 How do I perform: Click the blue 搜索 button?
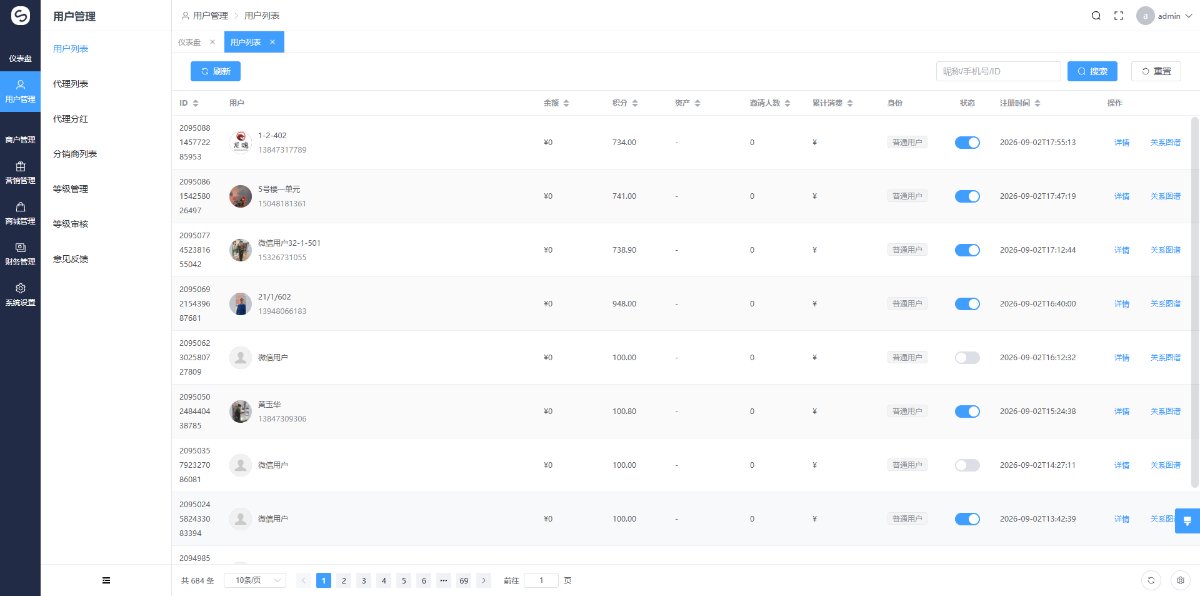[1093, 71]
